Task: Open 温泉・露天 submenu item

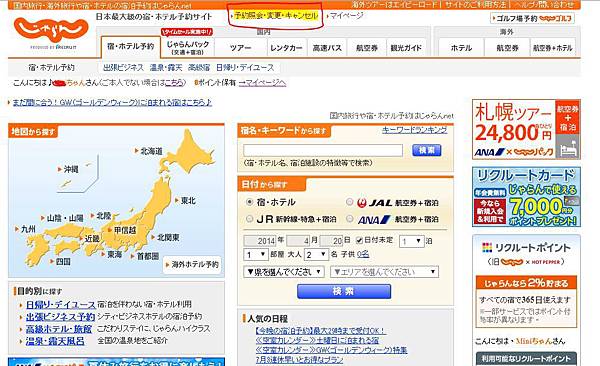Action: click(x=166, y=68)
